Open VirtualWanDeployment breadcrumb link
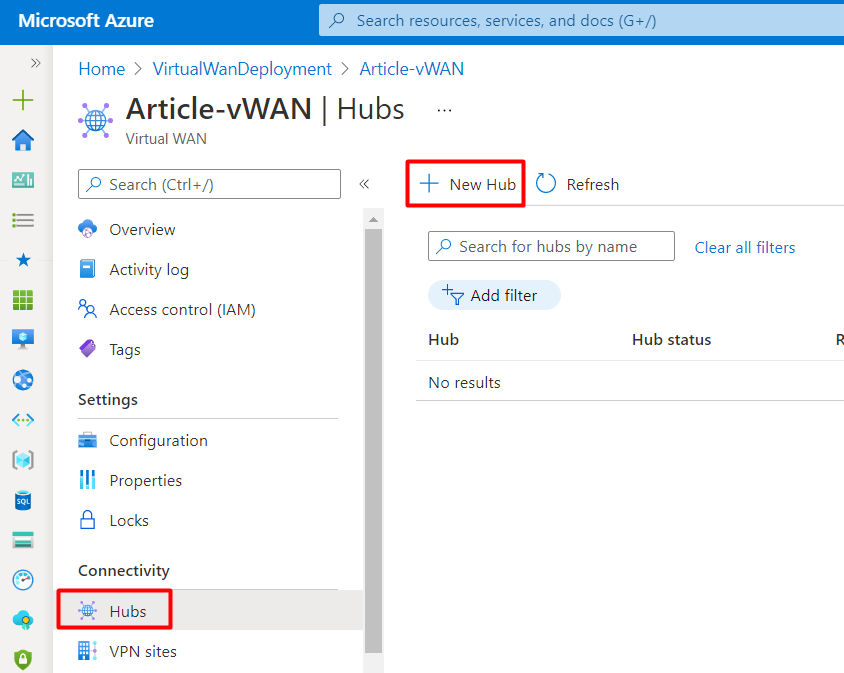Viewport: 844px width, 673px height. pyautogui.click(x=242, y=69)
